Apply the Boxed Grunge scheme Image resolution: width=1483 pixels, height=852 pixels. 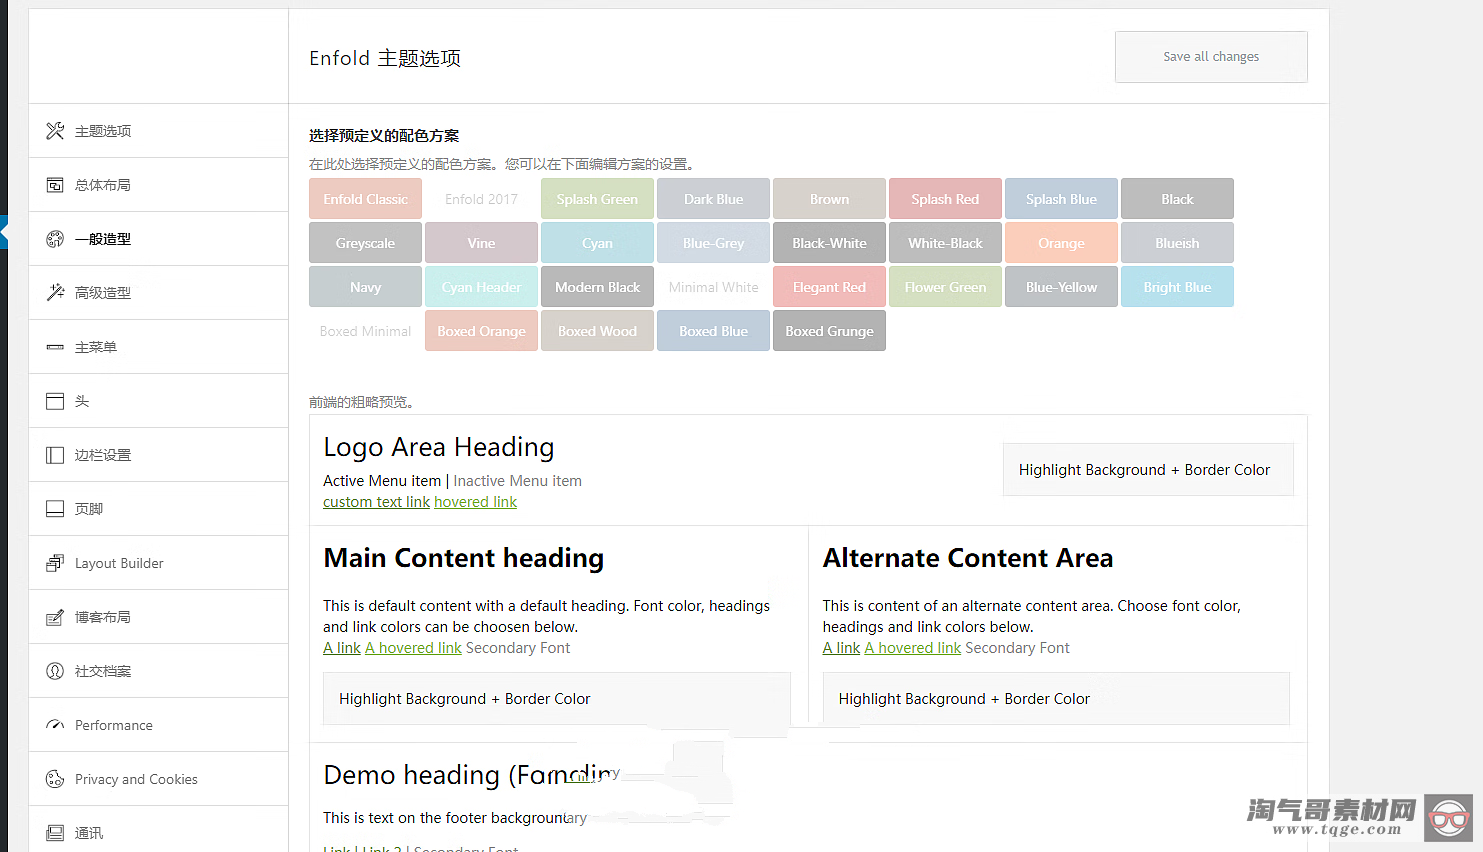tap(829, 331)
